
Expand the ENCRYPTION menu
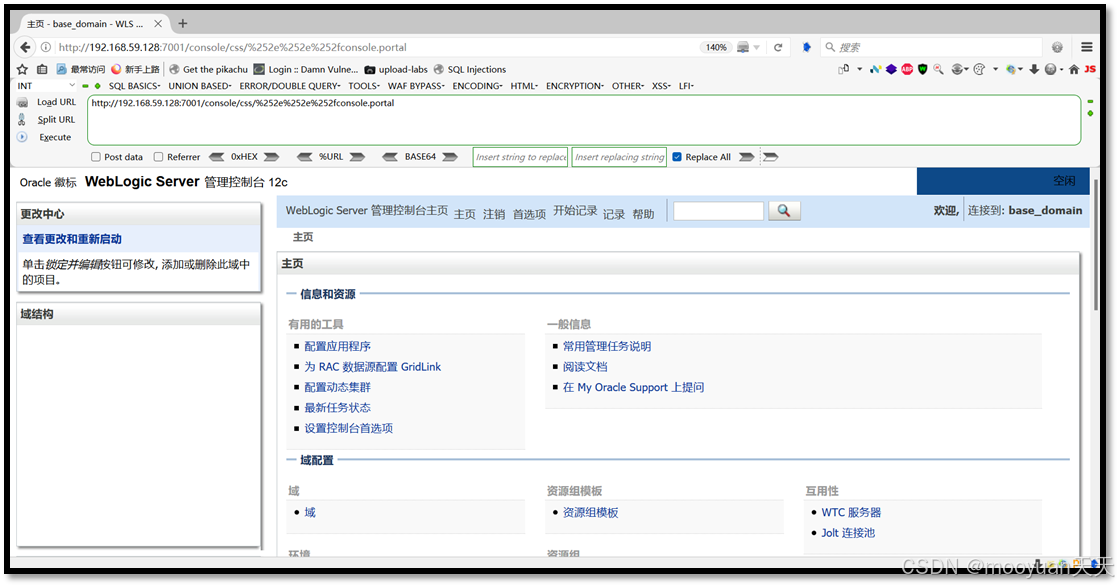coord(574,86)
